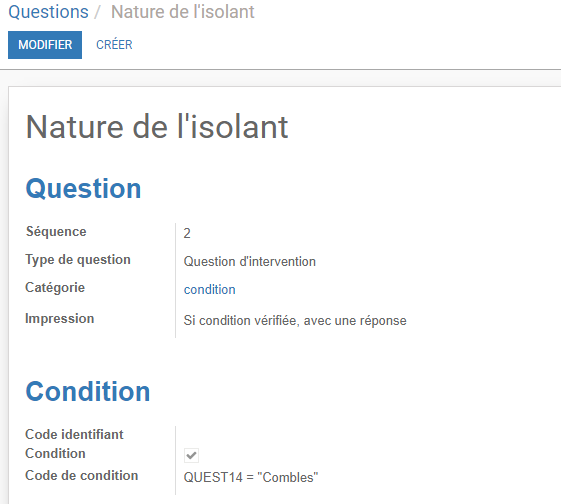Click the Impression value 'Si condition vérifiée'
This screenshot has width=561, height=504.
tap(295, 320)
